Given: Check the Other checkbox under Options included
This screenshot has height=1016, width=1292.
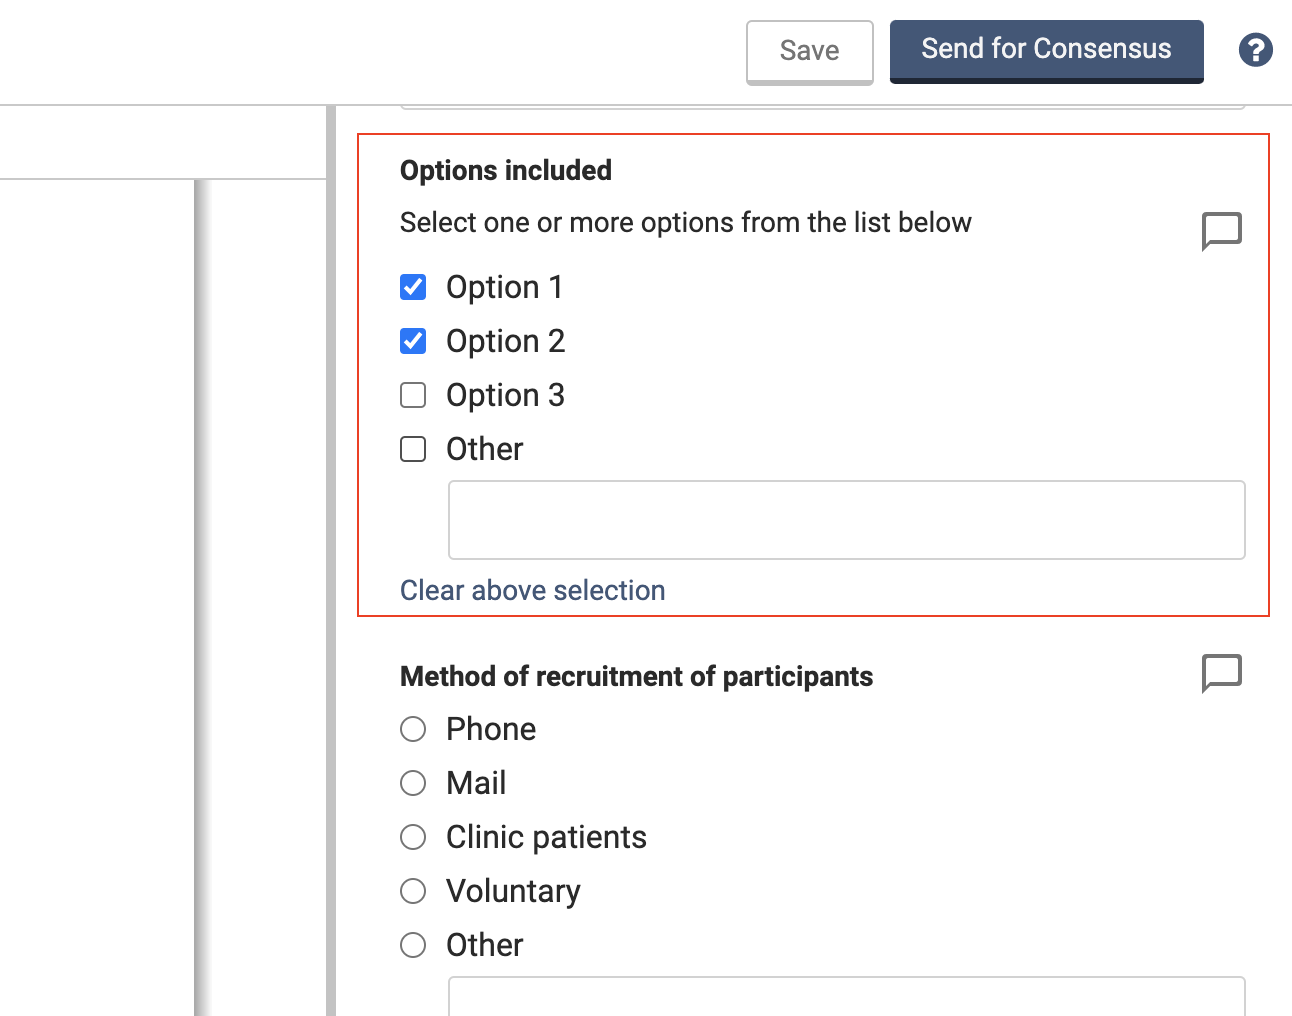Looking at the screenshot, I should tap(413, 450).
